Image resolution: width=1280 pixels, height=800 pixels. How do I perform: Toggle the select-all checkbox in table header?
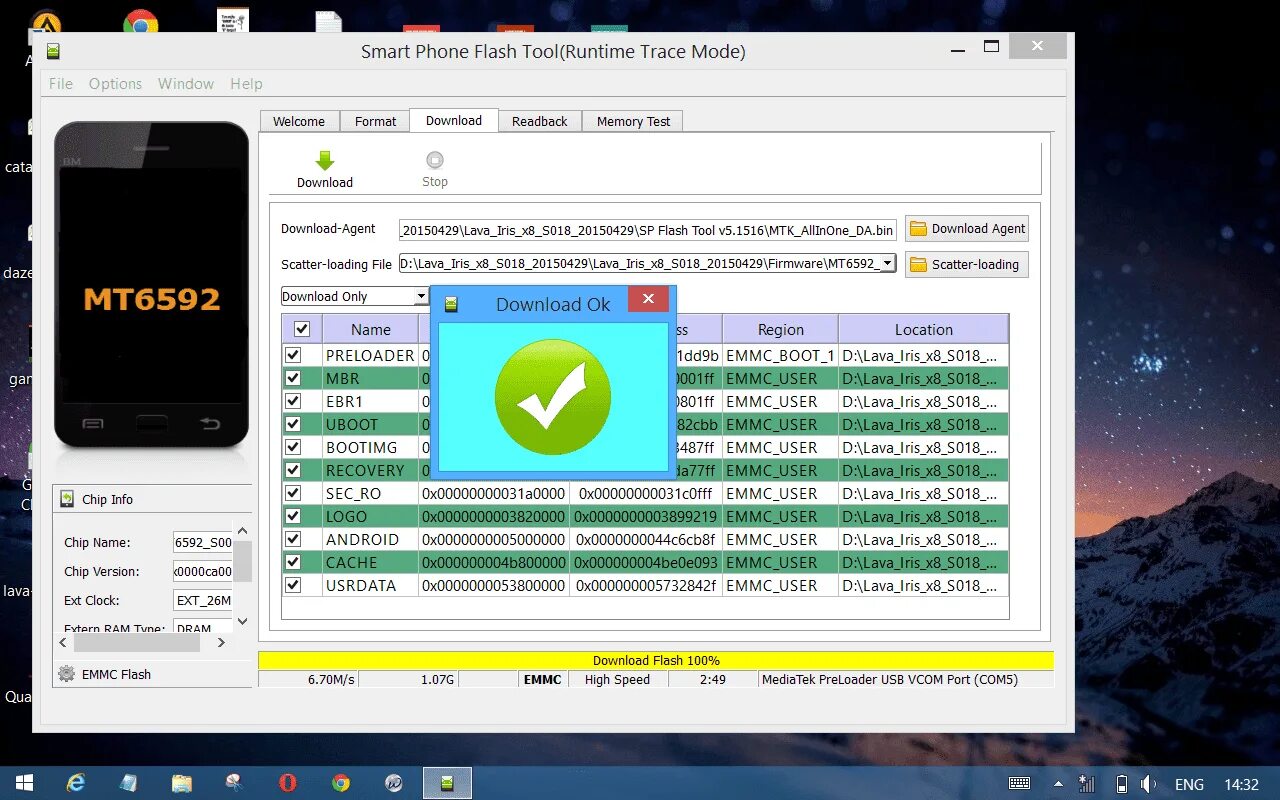301,329
